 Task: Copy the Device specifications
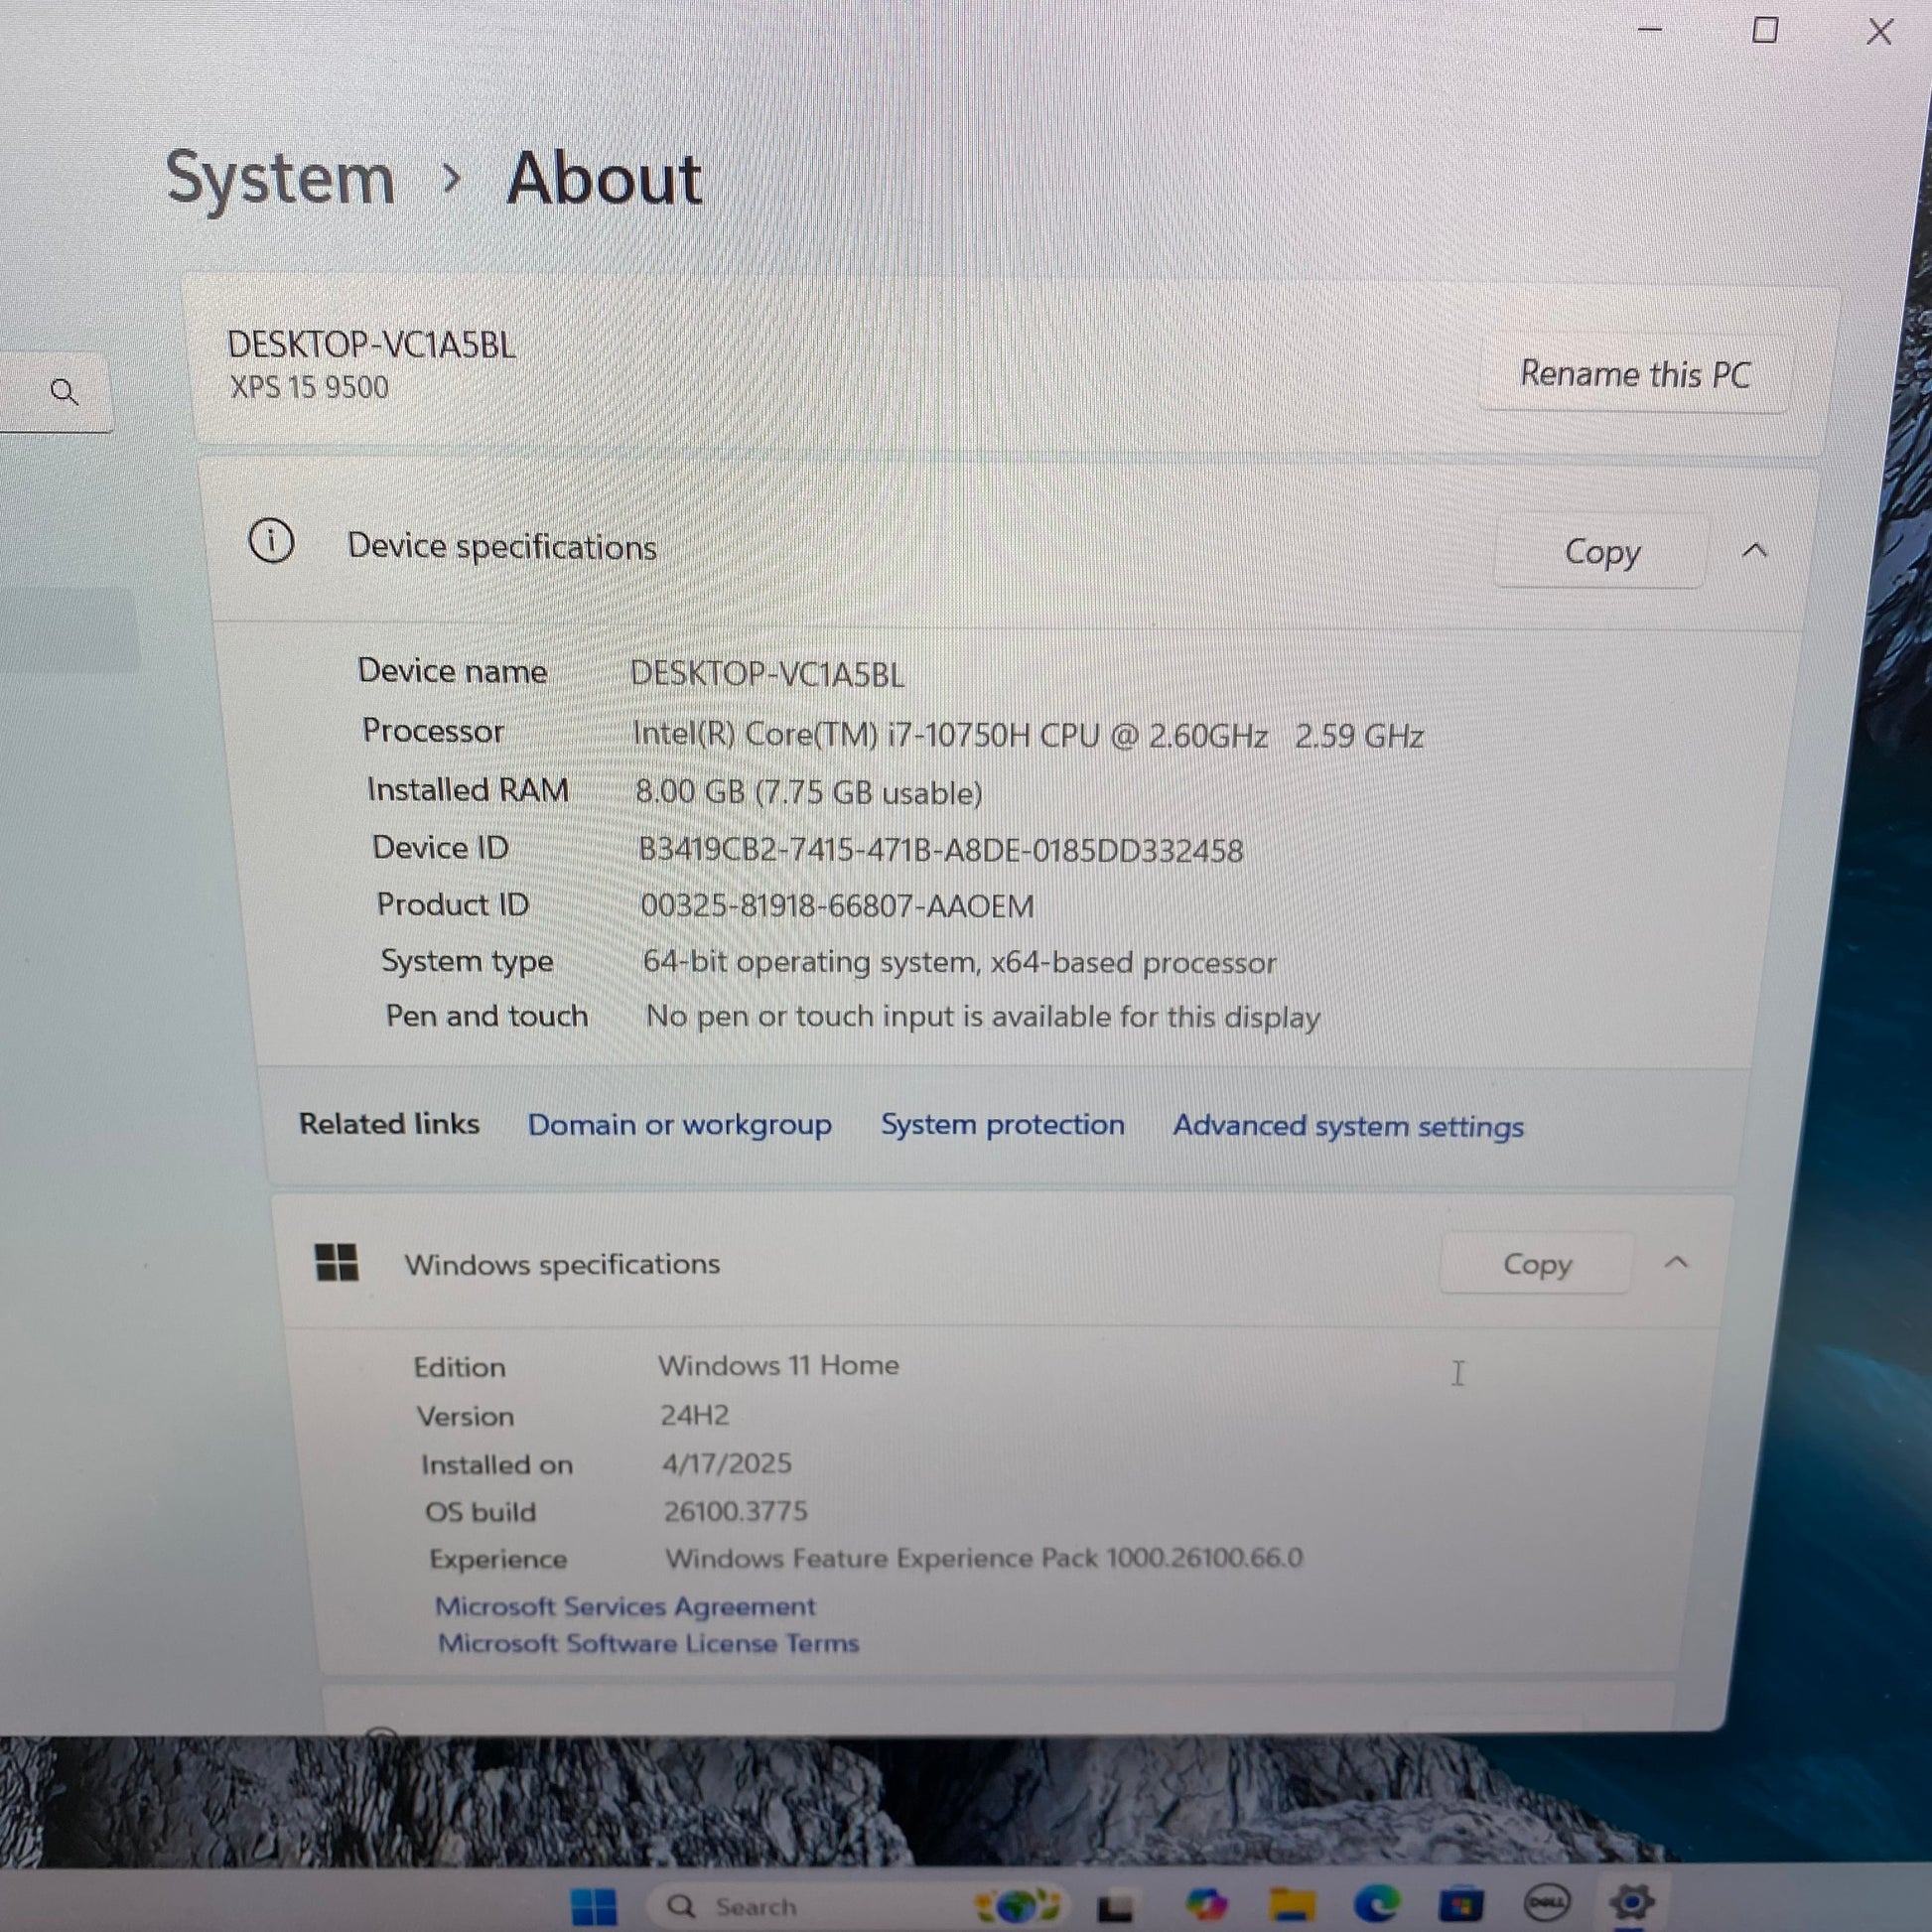1601,551
